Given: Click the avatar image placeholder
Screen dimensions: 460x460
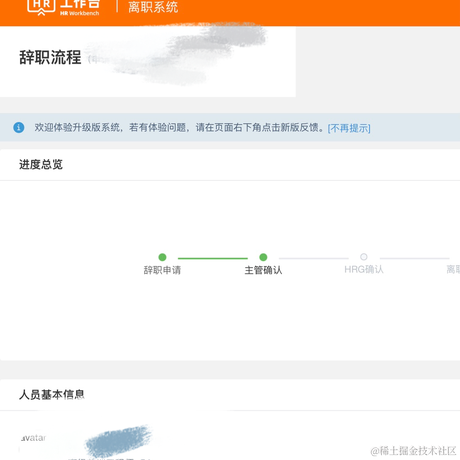Looking at the screenshot, I should click(x=33, y=438).
